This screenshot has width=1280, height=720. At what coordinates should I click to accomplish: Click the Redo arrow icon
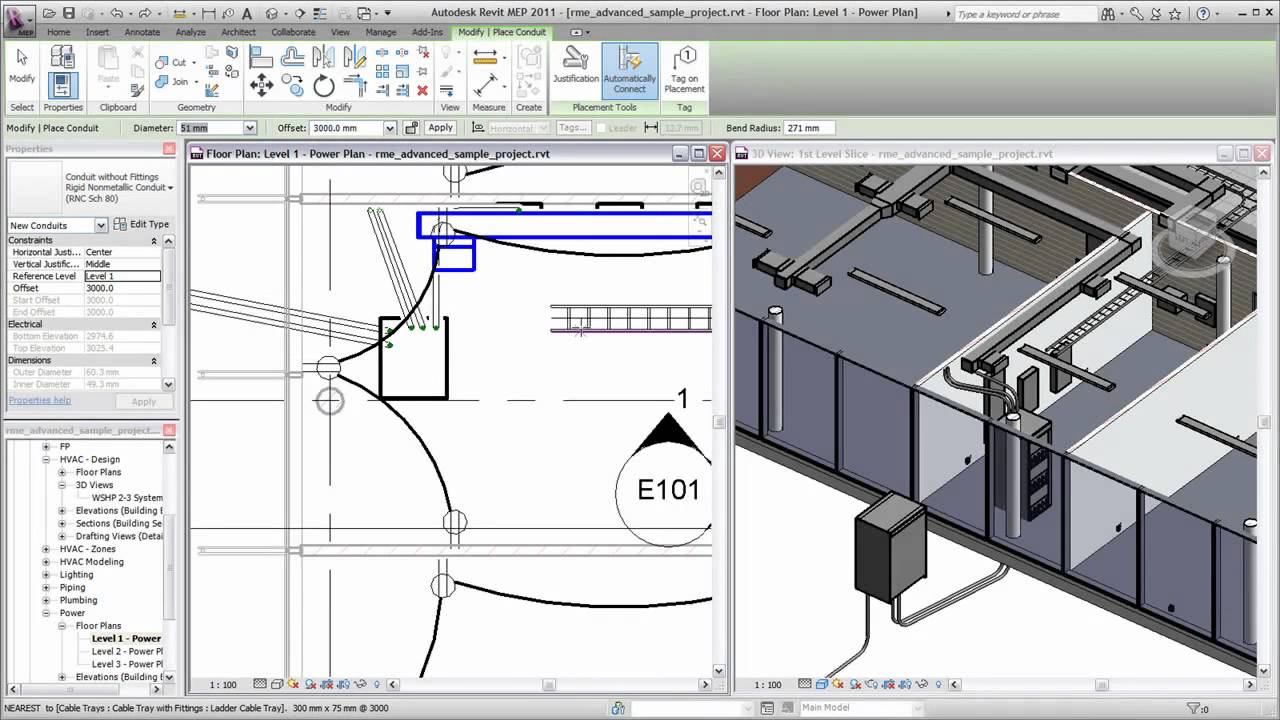pos(146,14)
